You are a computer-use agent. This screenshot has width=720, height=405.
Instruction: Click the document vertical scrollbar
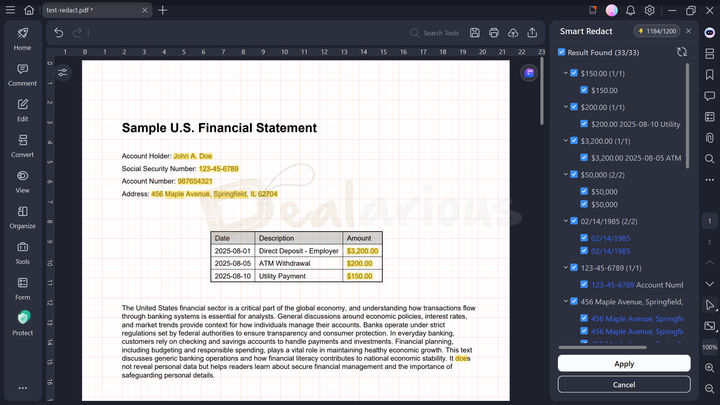click(542, 91)
